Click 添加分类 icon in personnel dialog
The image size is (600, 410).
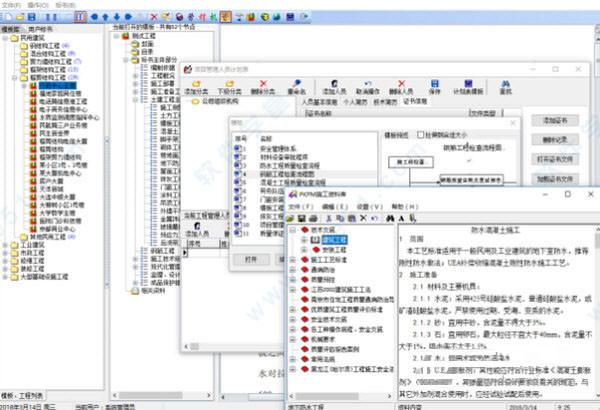click(x=196, y=83)
